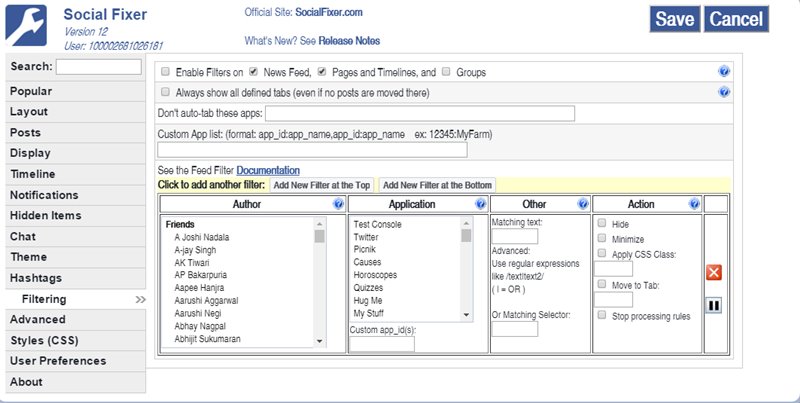Open the Display settings tab
The image size is (800, 403).
(x=75, y=153)
